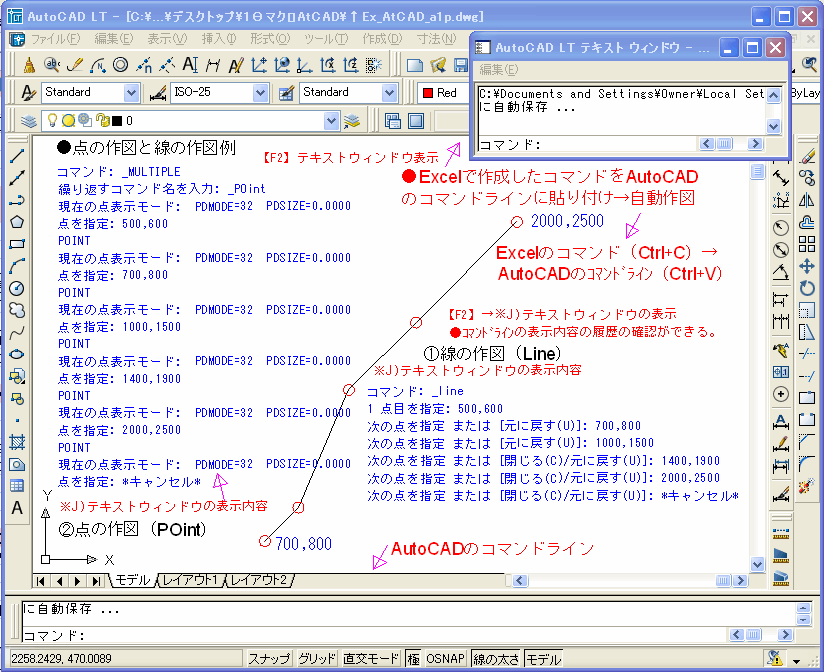Click the main command line input
This screenshot has width=824, height=672.
(x=373, y=635)
